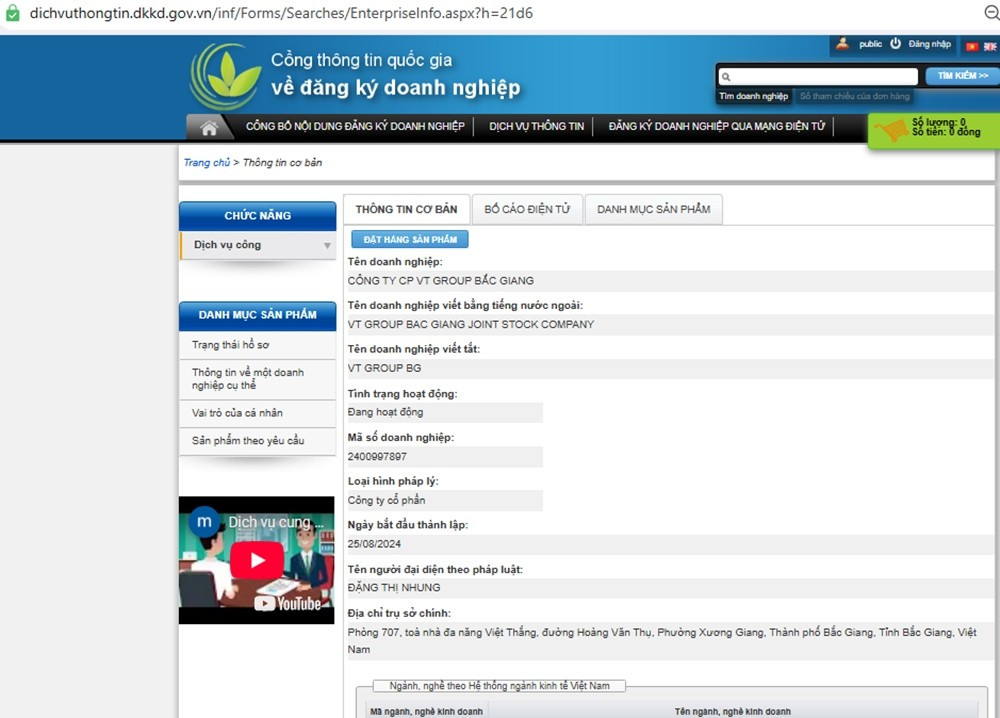
Task: Click the Đặt hàng sản phẩm button
Action: 410,240
